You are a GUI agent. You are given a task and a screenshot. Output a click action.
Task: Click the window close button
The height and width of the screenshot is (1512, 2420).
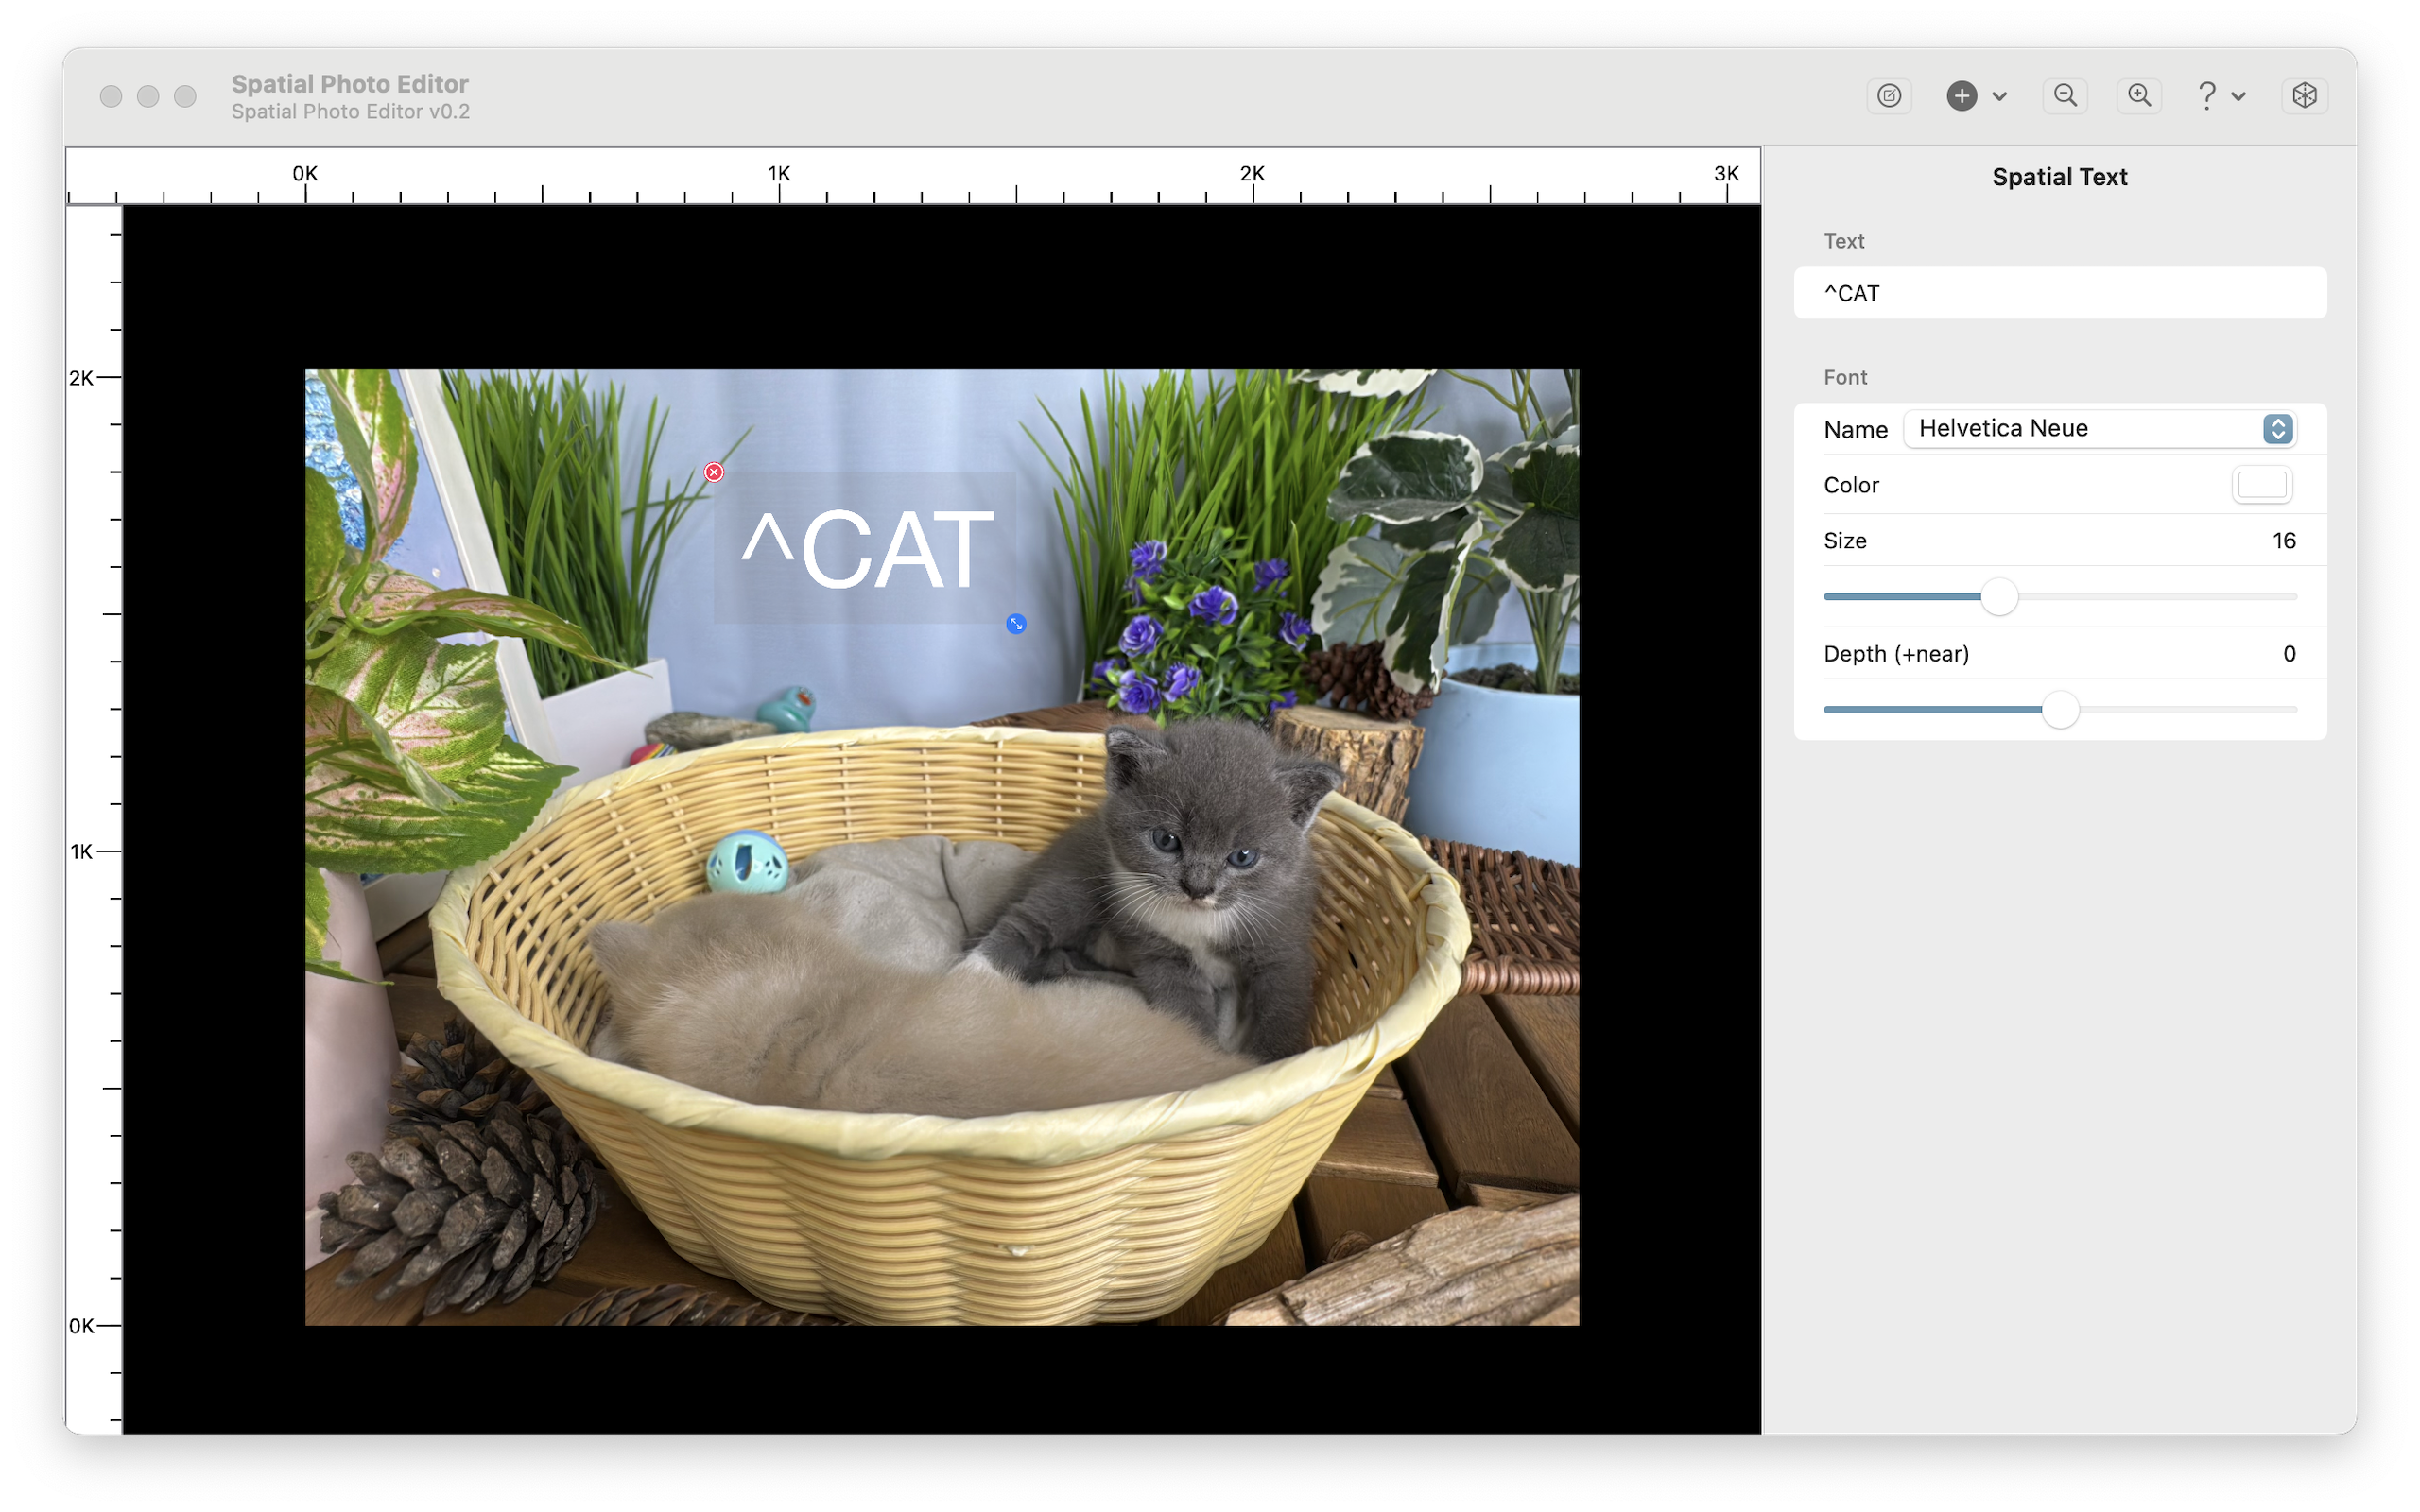(111, 96)
